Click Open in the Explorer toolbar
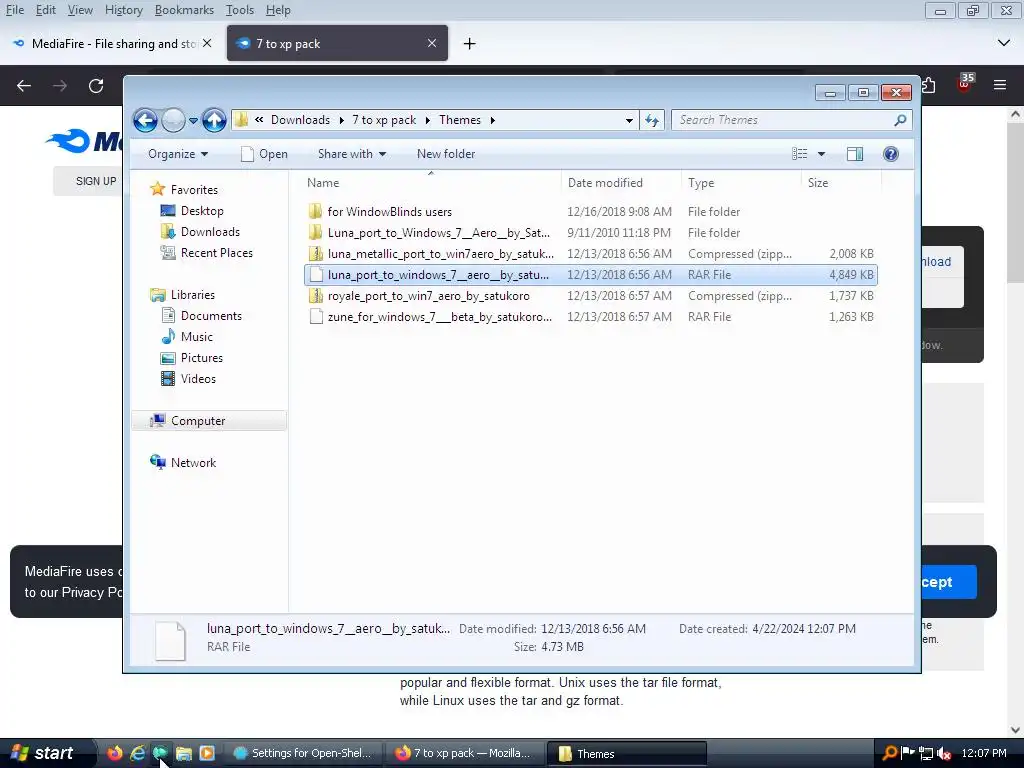Screen dimensions: 1024x768 (264, 154)
